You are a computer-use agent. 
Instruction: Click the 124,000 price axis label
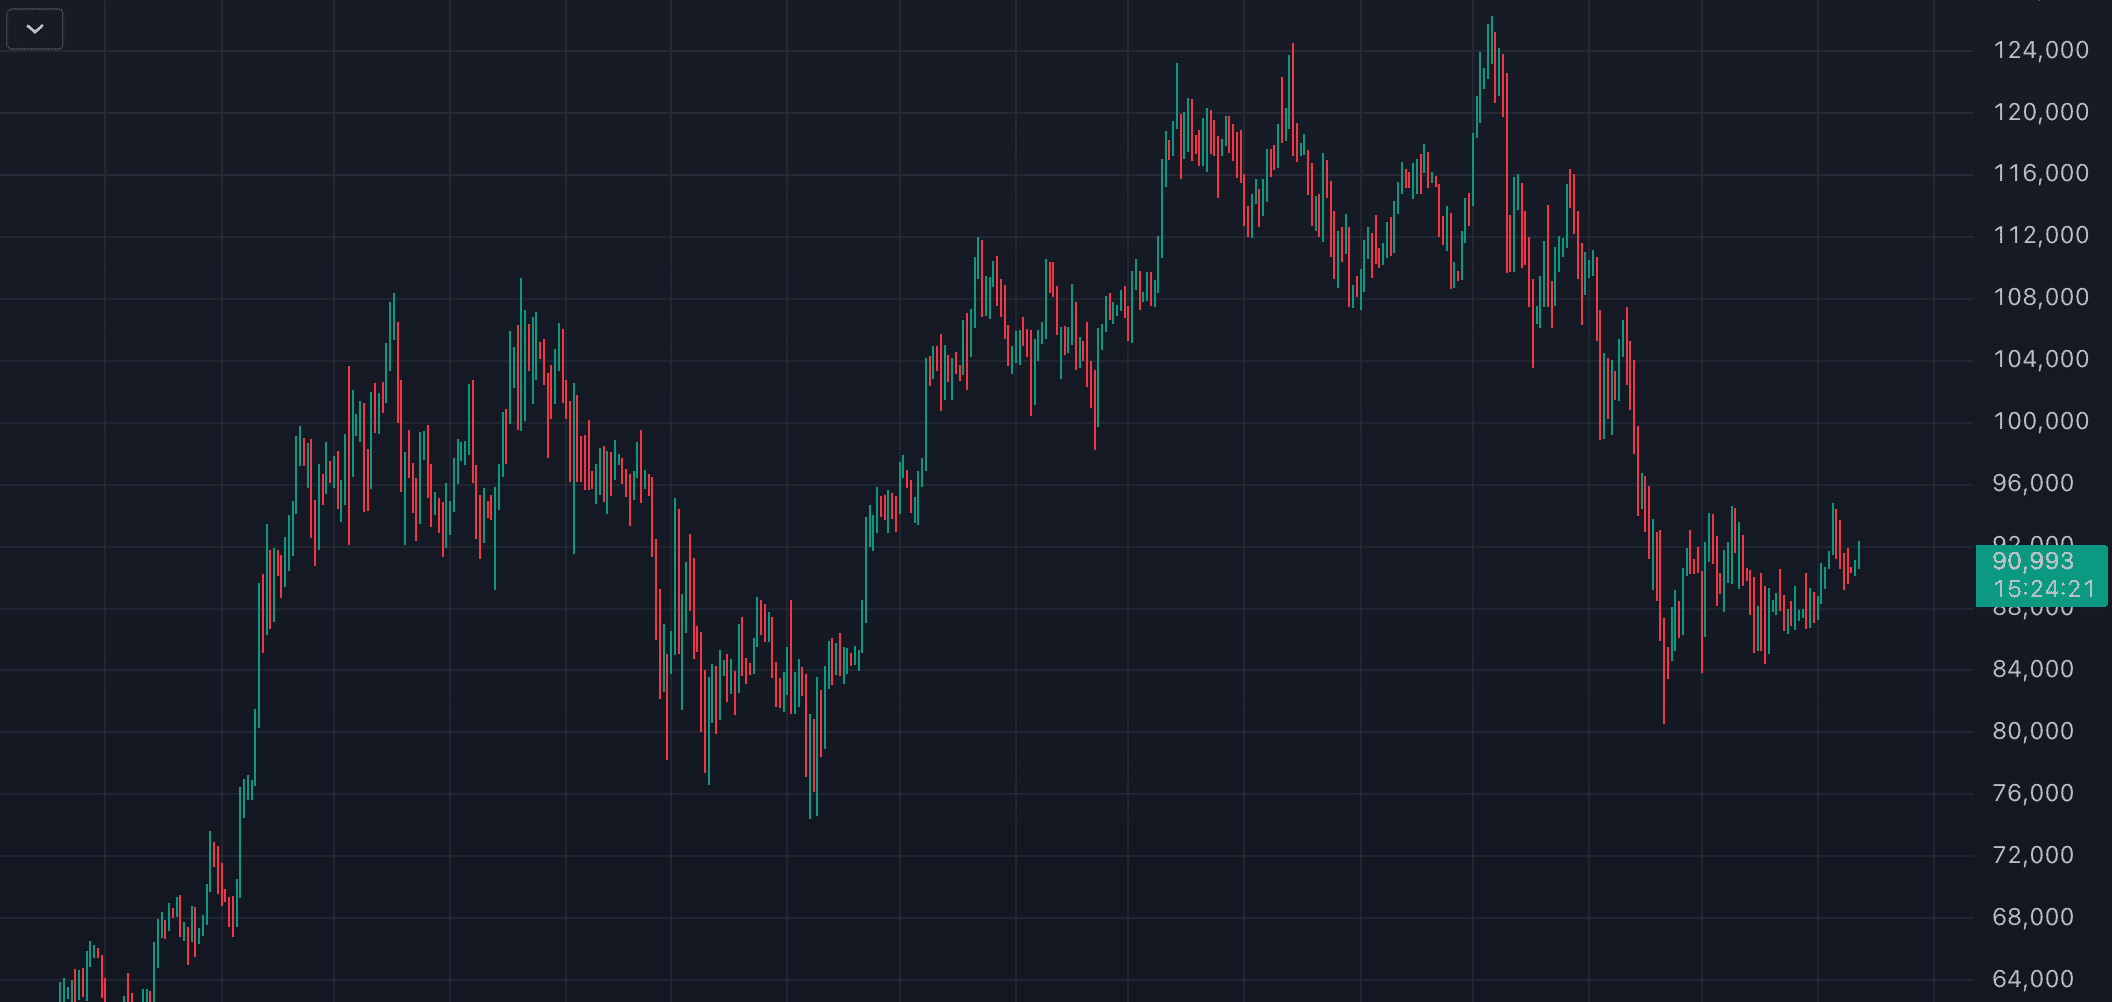(2040, 50)
